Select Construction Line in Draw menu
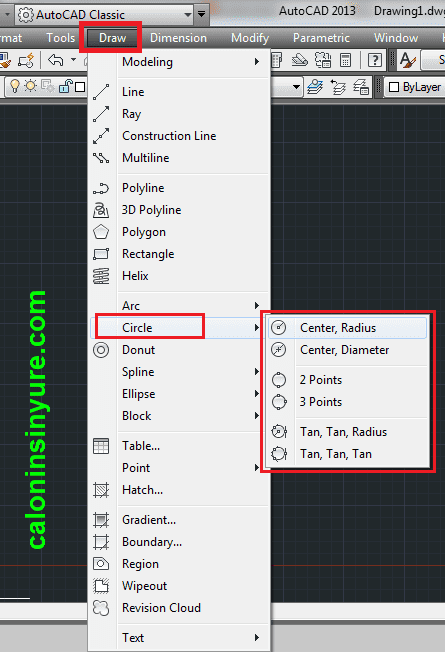The height and width of the screenshot is (653, 445). click(x=179, y=136)
